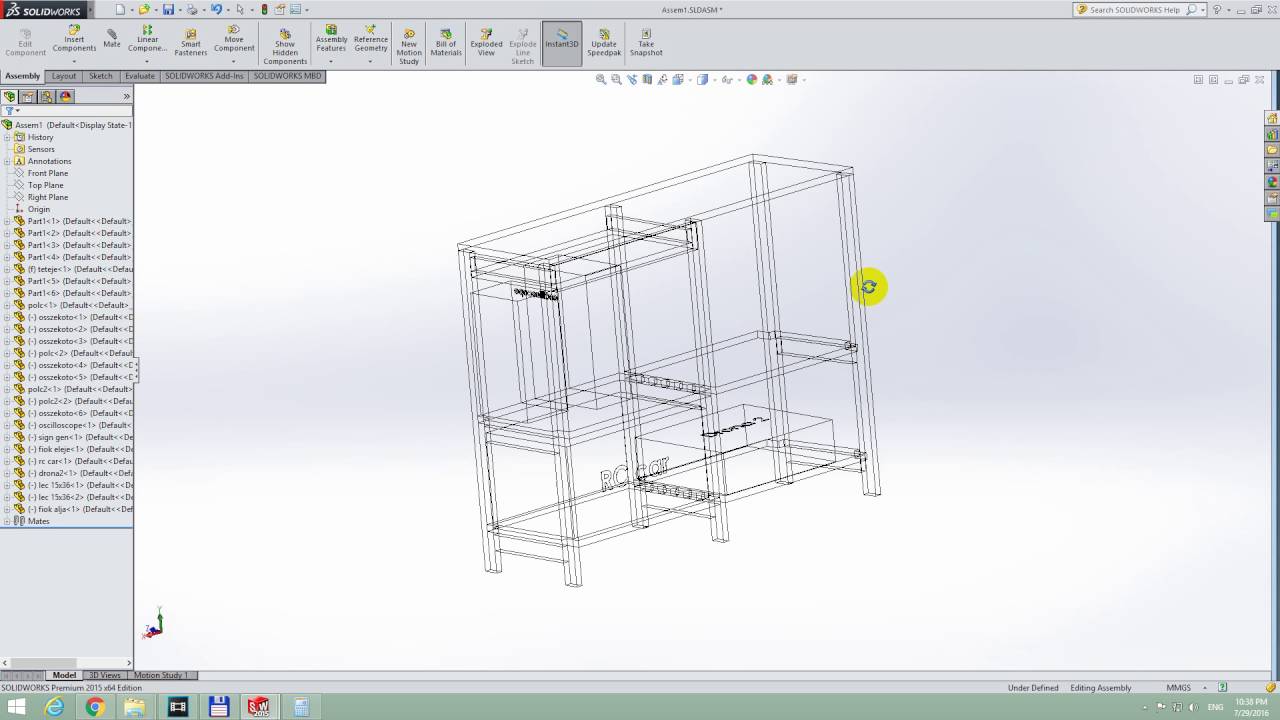Open the Insert Components dropdown arrow

click(x=74, y=62)
